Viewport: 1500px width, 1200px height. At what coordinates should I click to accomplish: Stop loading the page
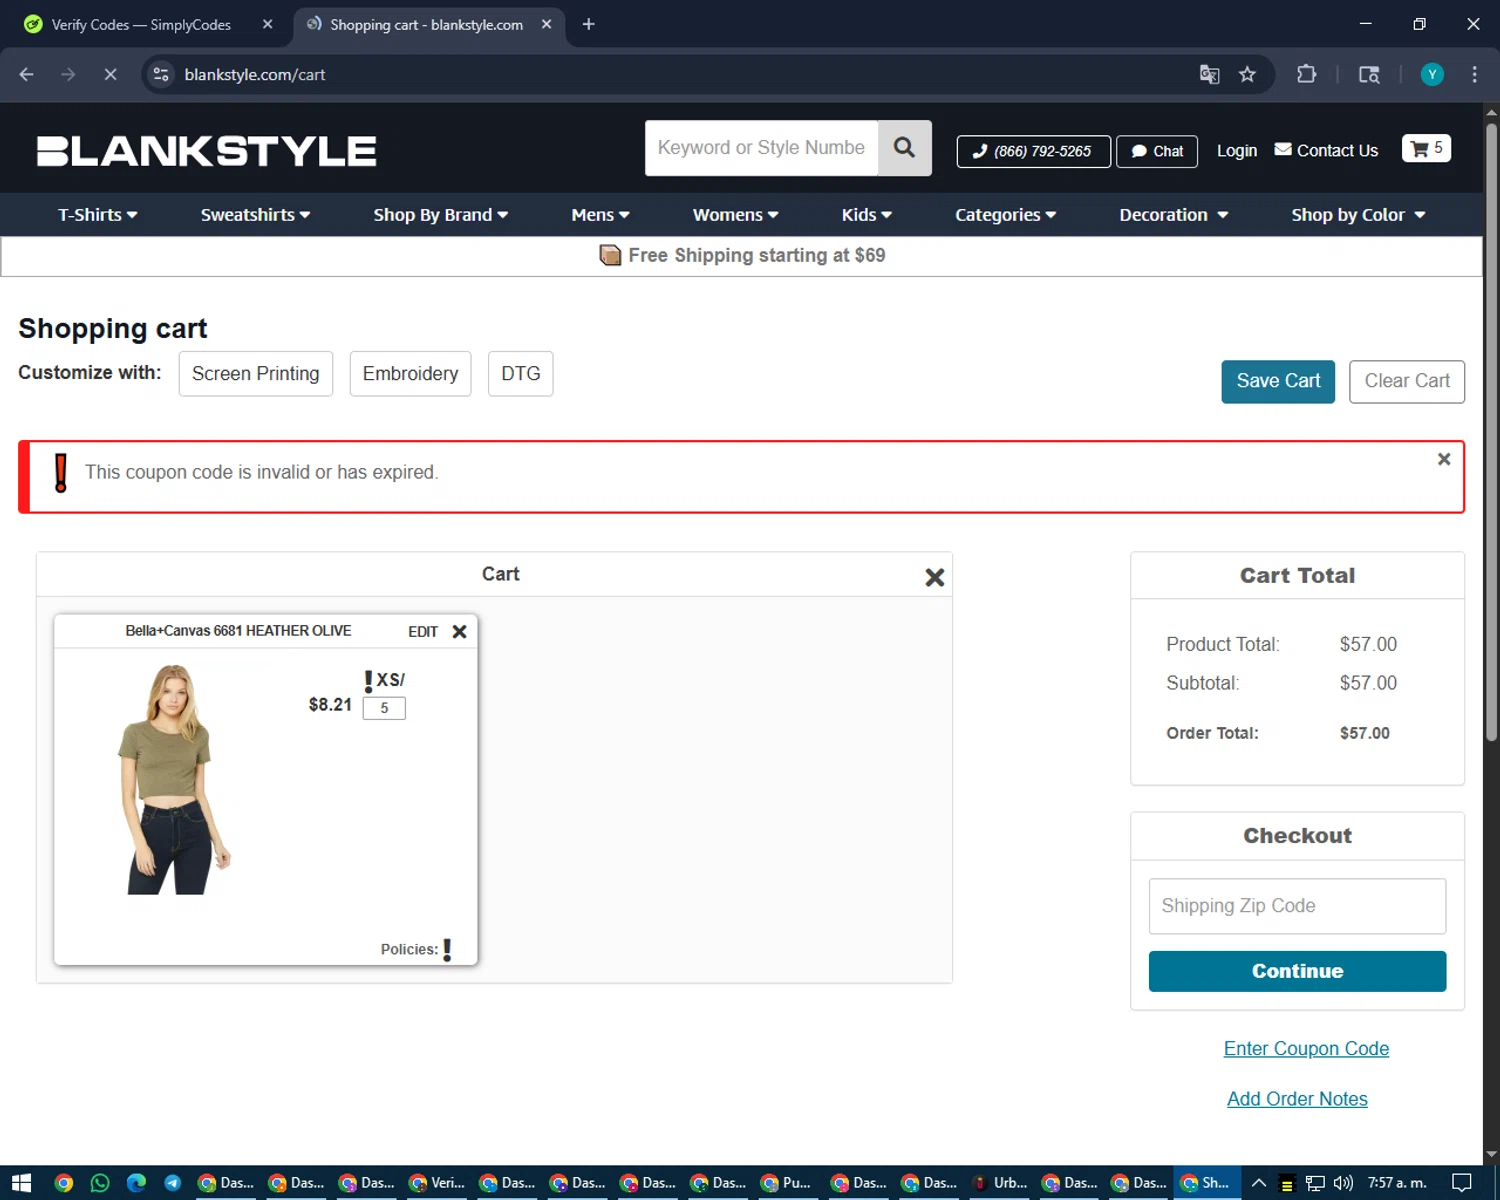tap(110, 74)
